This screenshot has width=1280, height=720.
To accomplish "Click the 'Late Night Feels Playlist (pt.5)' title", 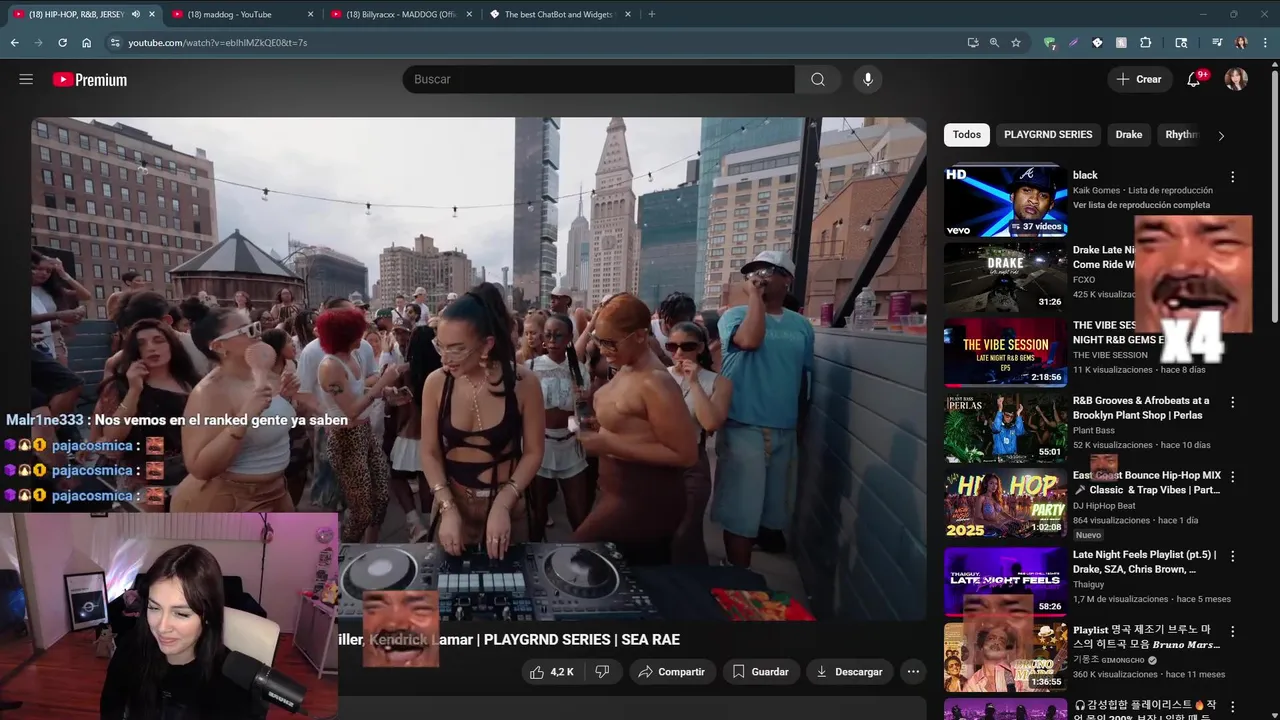I will click(x=1144, y=562).
